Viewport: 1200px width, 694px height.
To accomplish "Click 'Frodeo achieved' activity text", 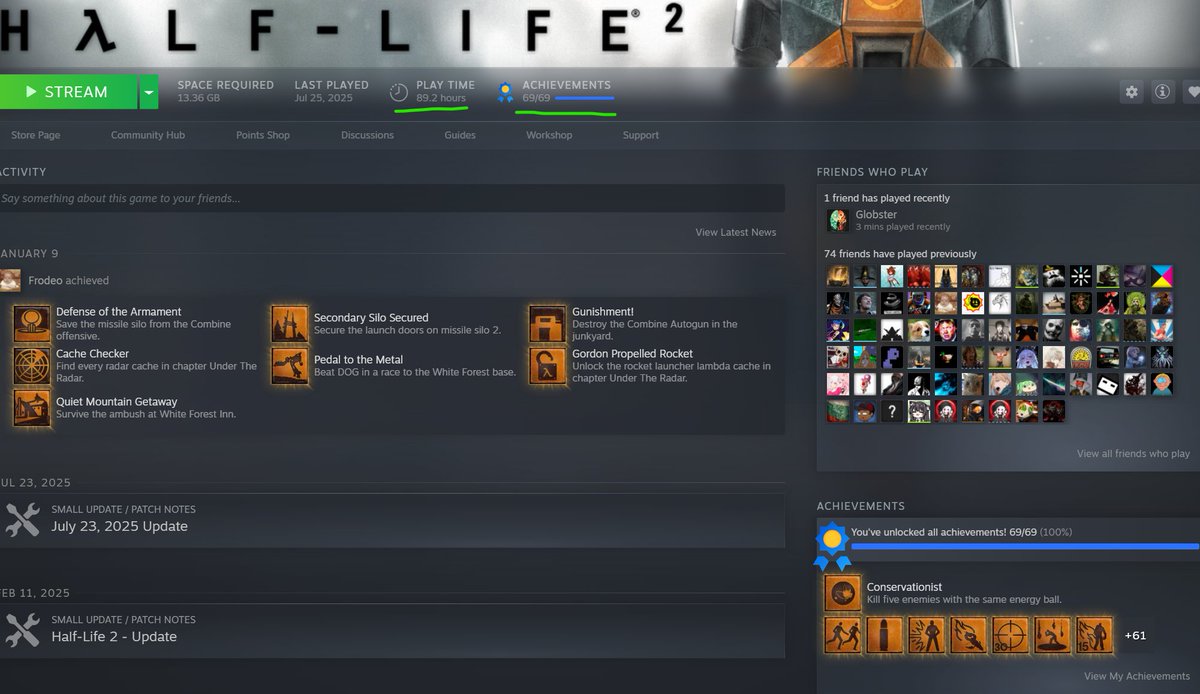I will click(x=69, y=281).
